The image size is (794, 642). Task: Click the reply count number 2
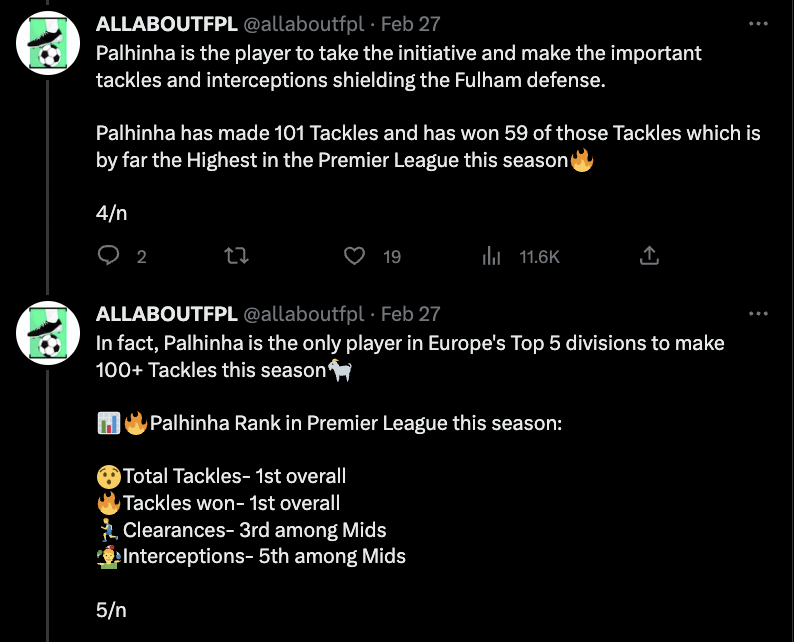click(x=141, y=257)
